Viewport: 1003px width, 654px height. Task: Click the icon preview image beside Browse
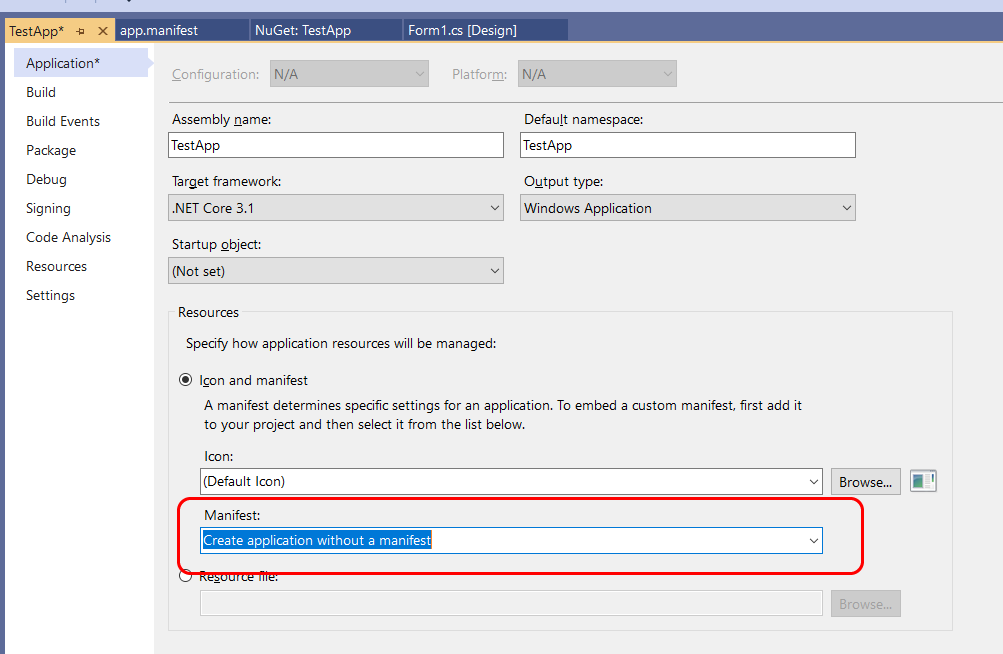923,481
